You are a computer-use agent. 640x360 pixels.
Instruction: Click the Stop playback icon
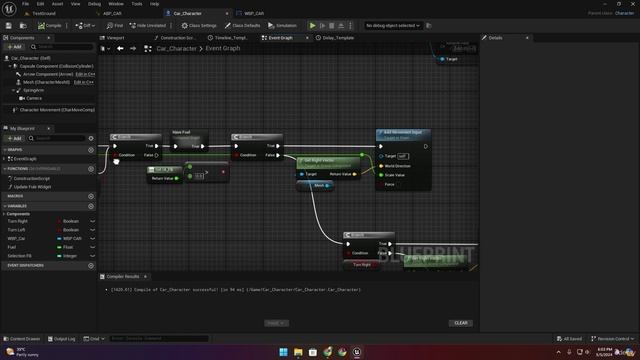[x=332, y=26]
